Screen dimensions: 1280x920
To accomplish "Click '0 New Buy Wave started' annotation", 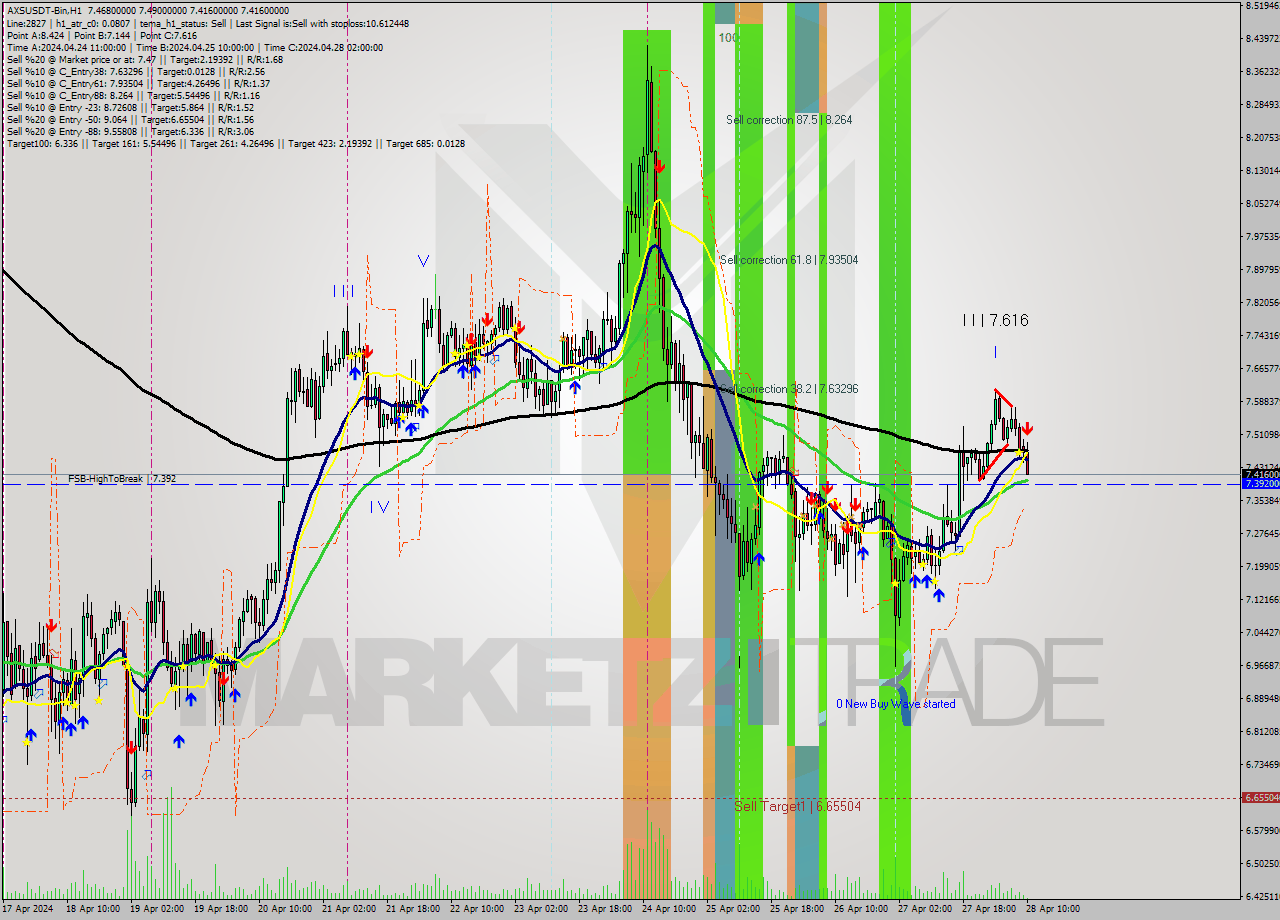I will pyautogui.click(x=896, y=704).
